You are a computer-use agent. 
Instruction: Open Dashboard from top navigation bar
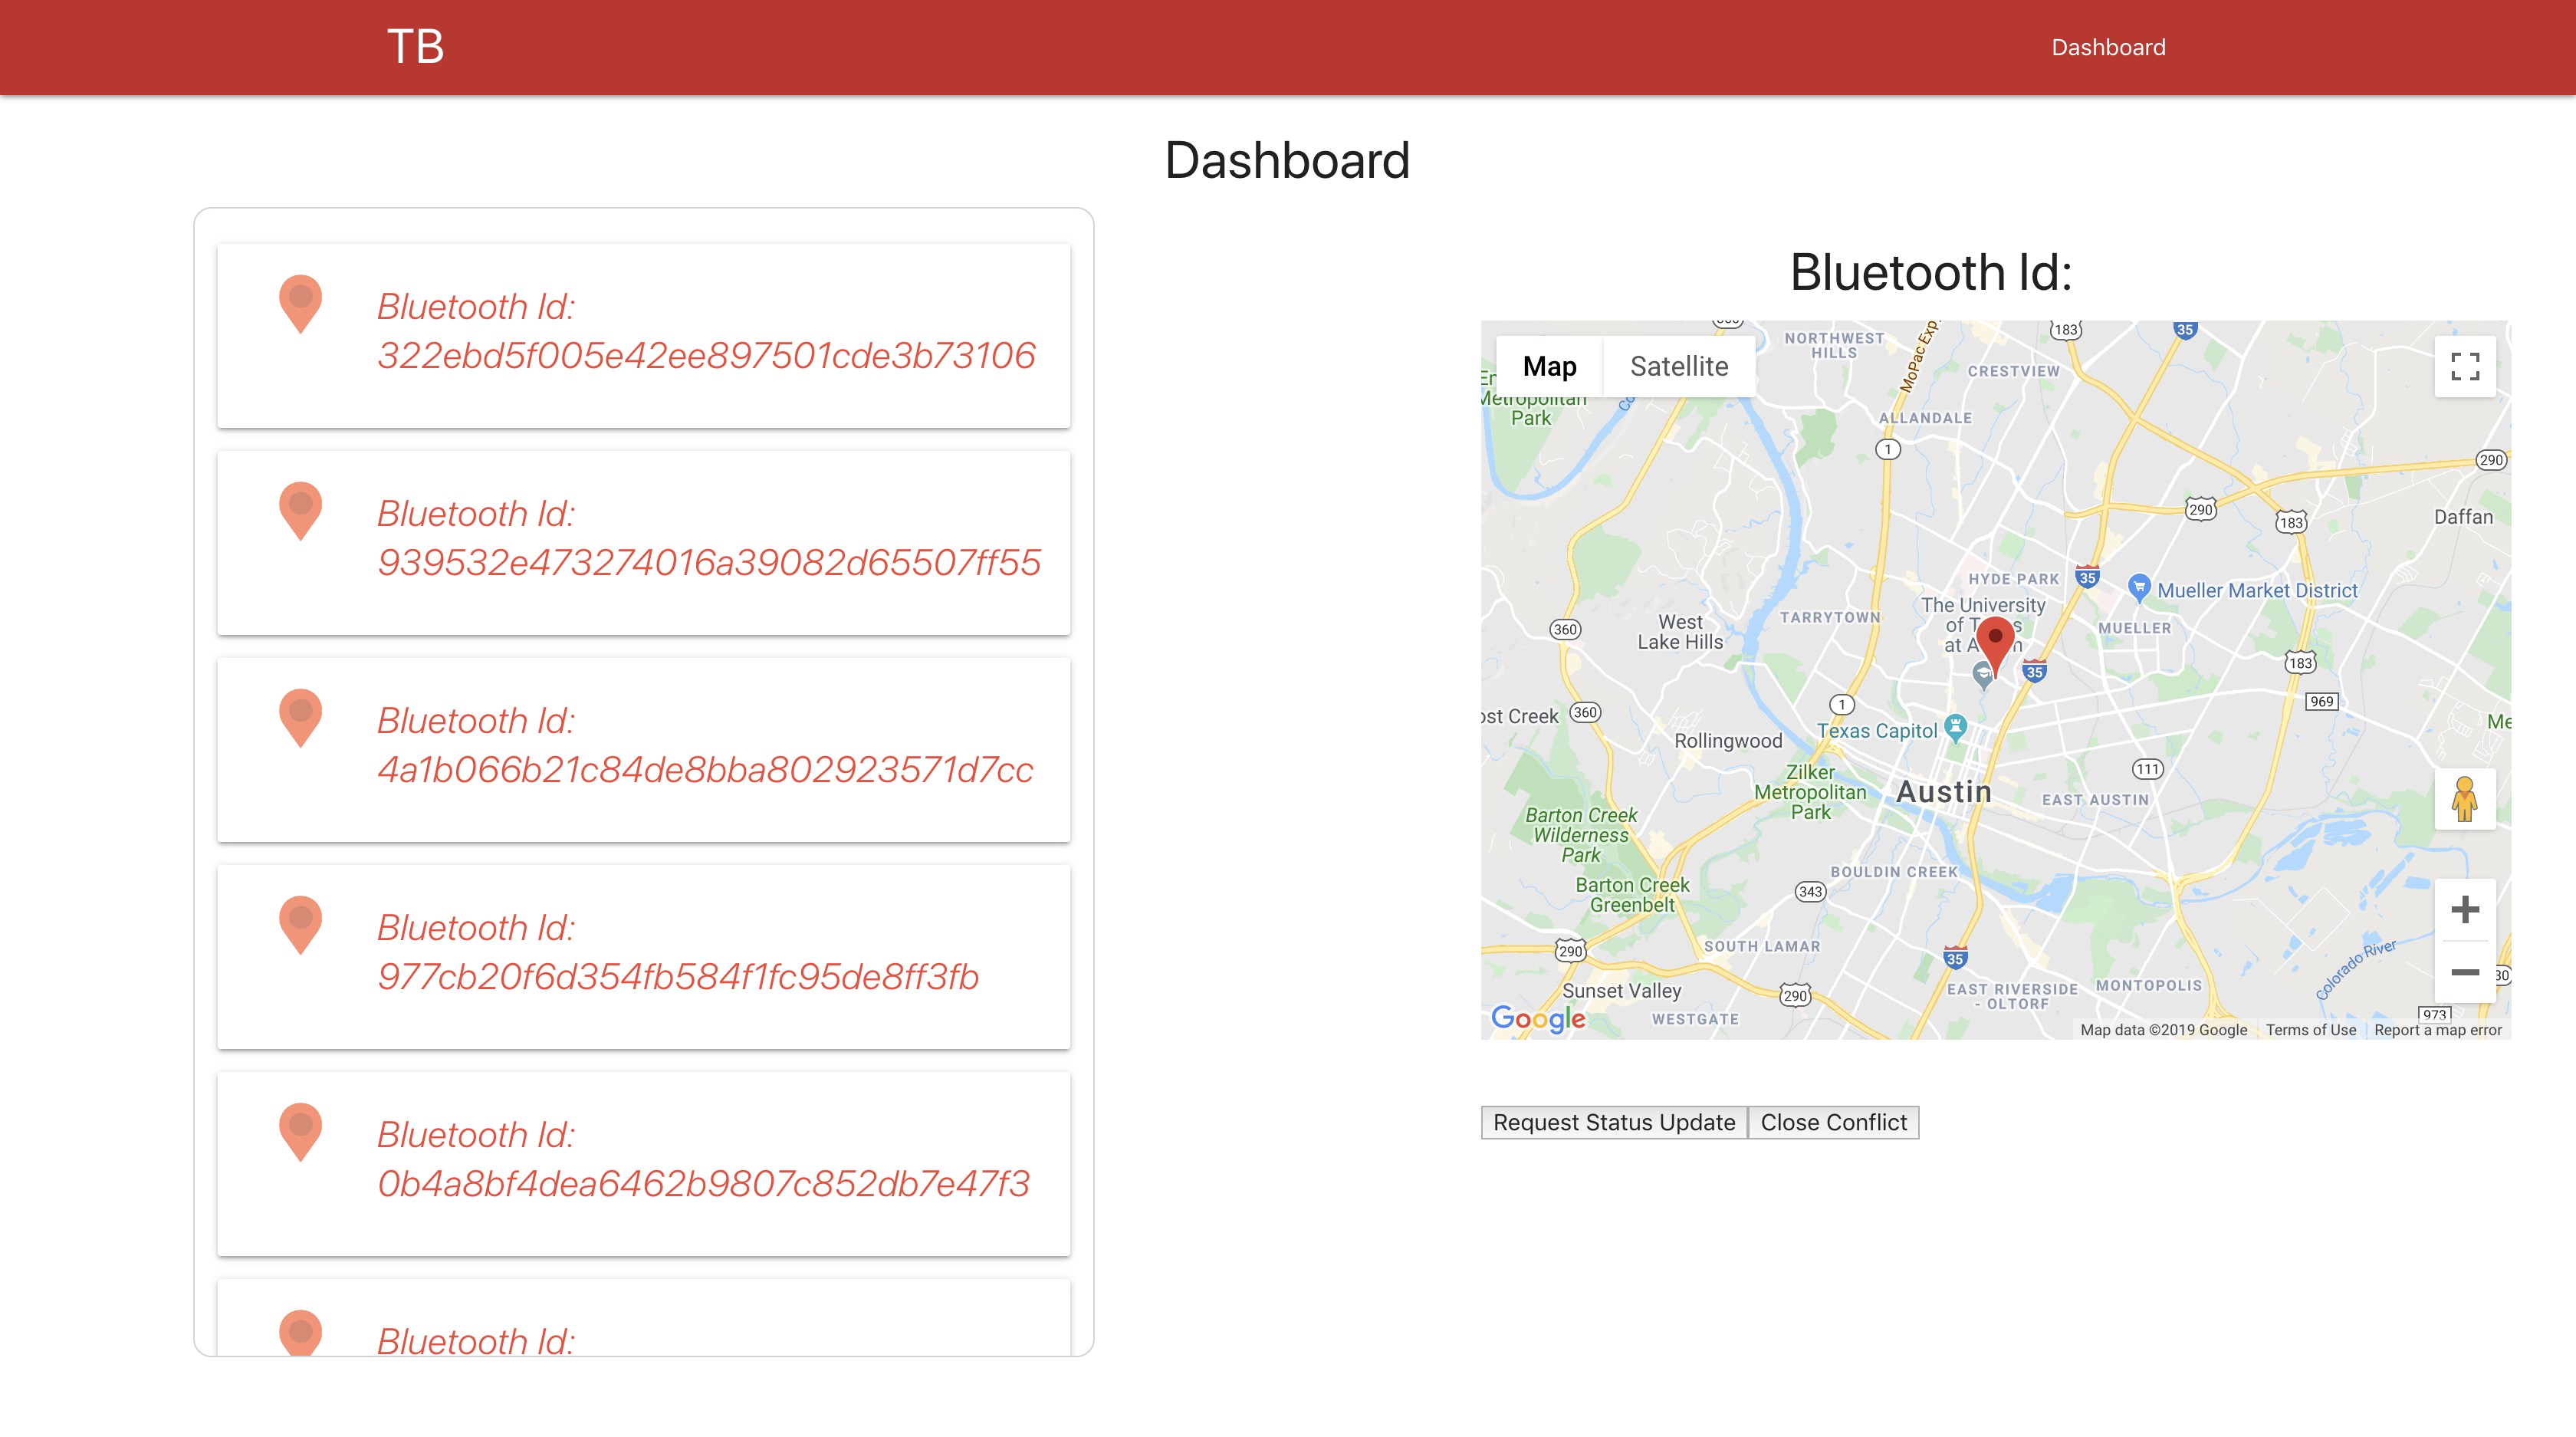tap(2108, 47)
